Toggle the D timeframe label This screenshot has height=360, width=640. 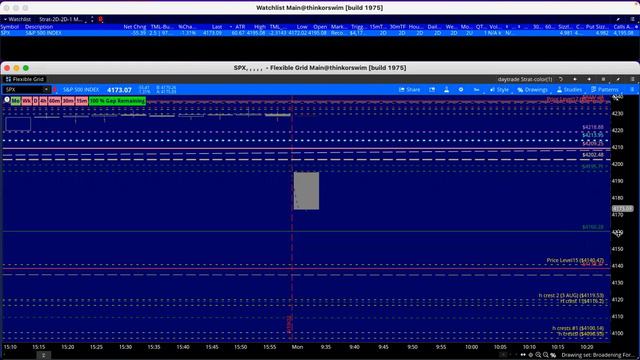(x=36, y=101)
